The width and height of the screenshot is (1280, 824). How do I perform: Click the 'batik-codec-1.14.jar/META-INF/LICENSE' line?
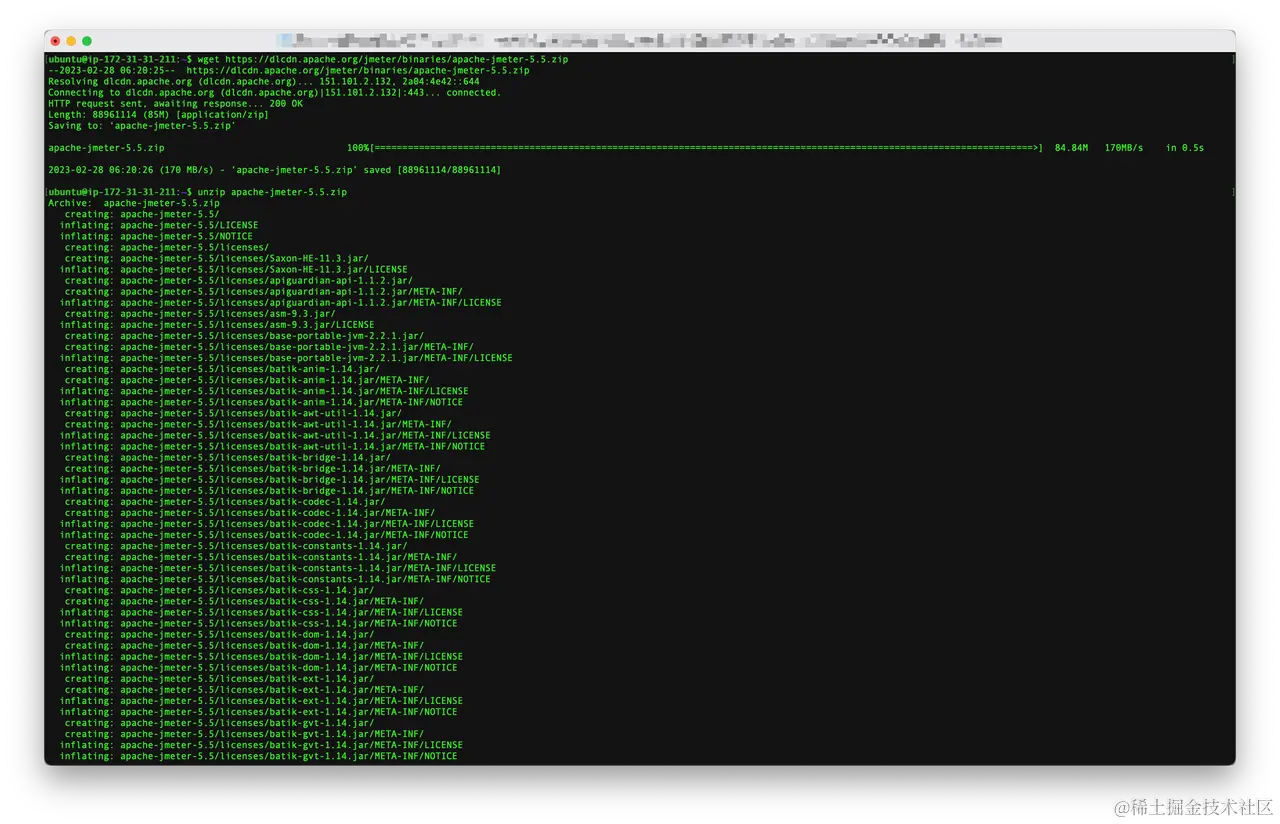pos(267,523)
